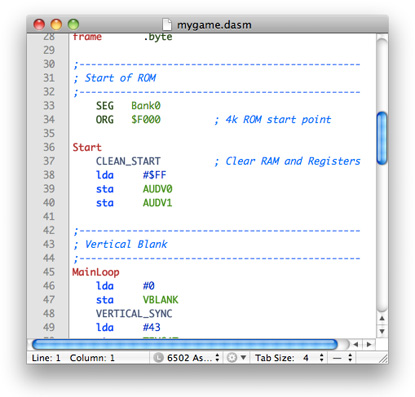
Task: Open the Tab Size 4 dropdown
Action: click(290, 358)
